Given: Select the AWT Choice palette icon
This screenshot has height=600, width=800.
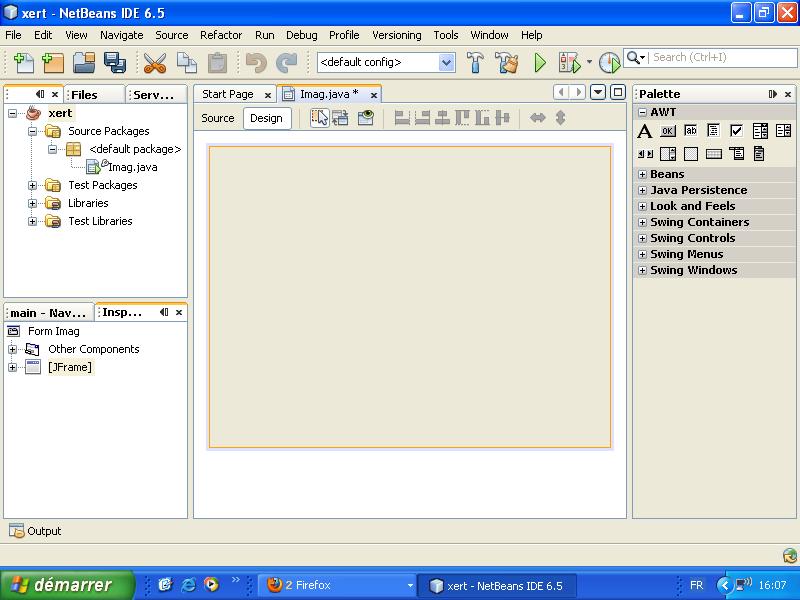Looking at the screenshot, I should (760, 131).
